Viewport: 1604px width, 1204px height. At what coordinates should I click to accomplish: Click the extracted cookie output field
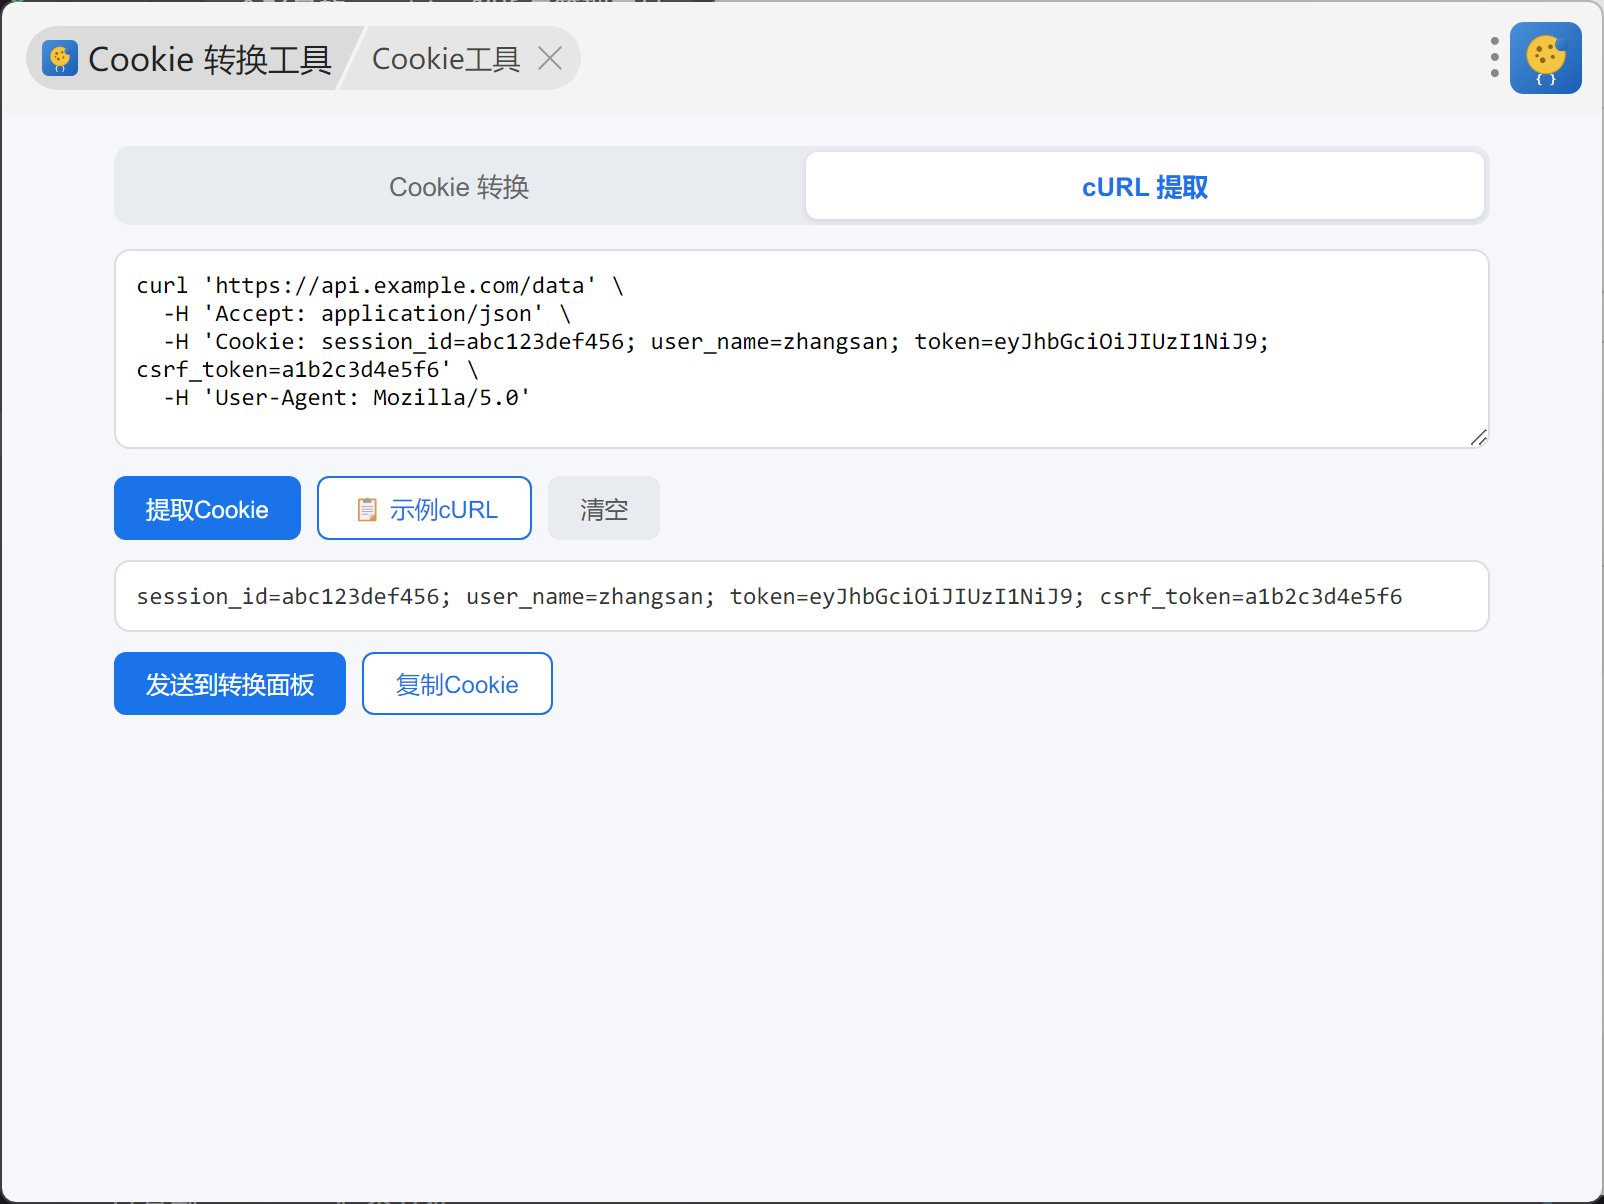click(800, 597)
